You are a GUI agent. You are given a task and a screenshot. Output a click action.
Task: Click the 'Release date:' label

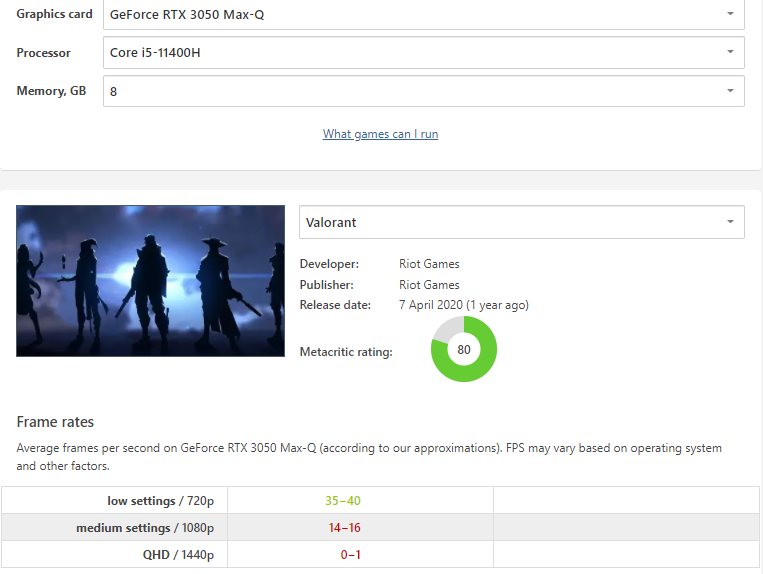click(335, 305)
